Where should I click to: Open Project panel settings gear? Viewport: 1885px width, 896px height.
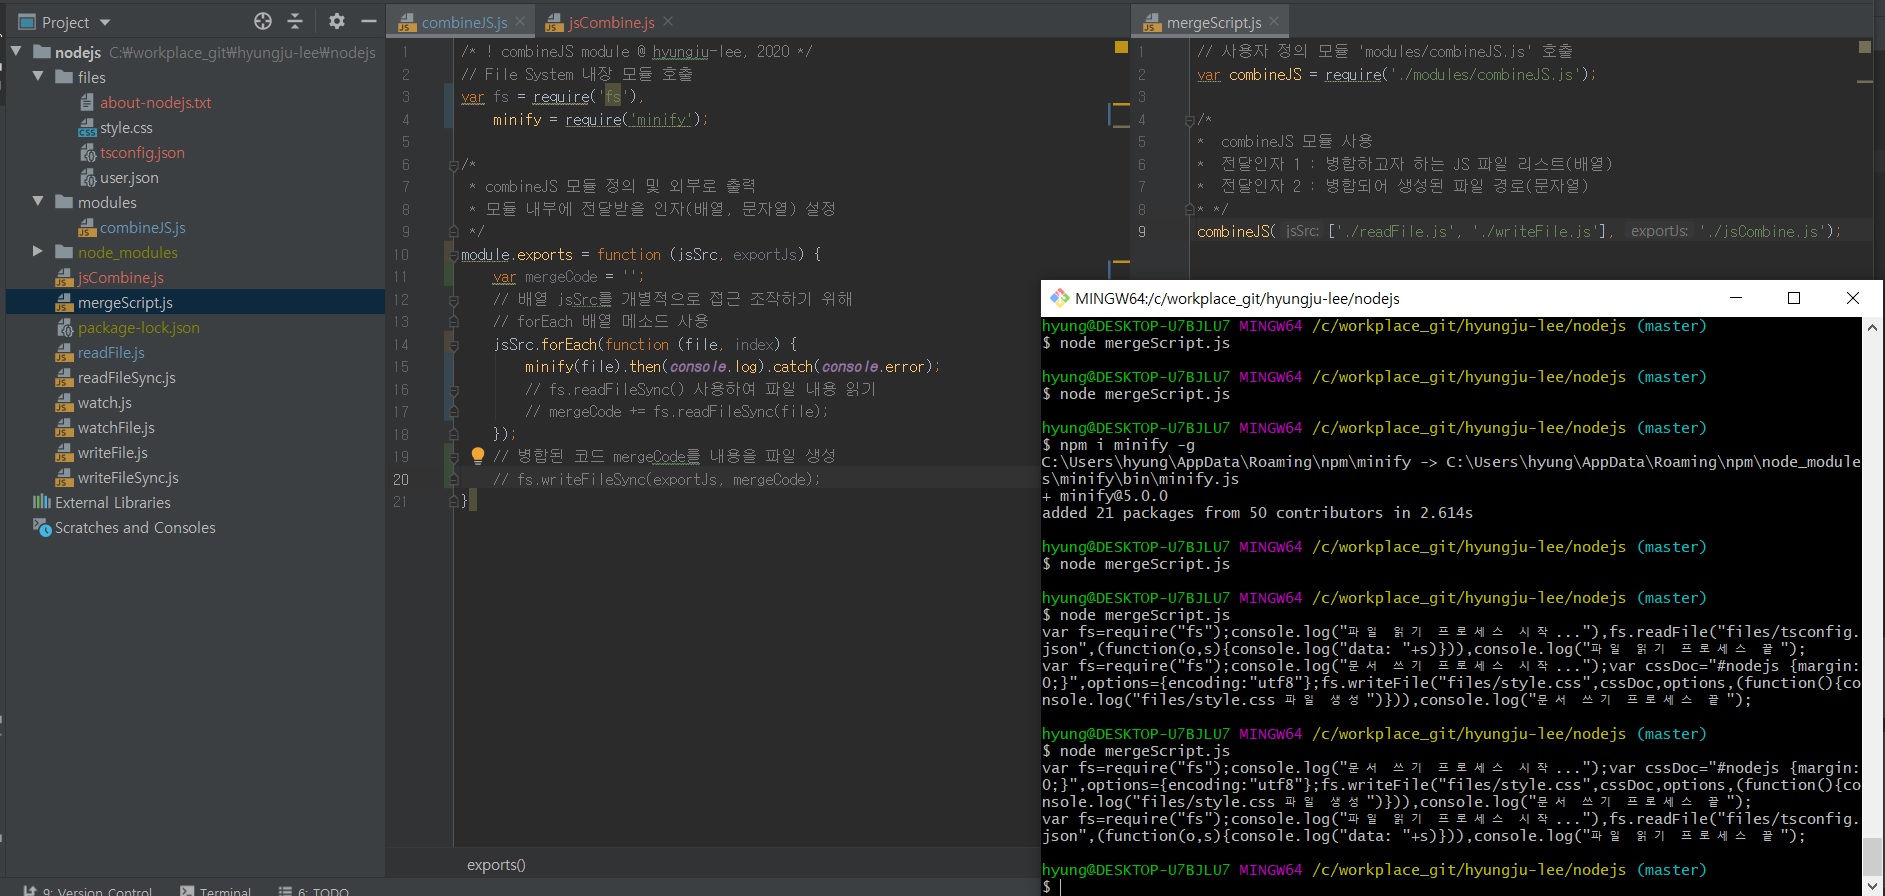tap(337, 21)
